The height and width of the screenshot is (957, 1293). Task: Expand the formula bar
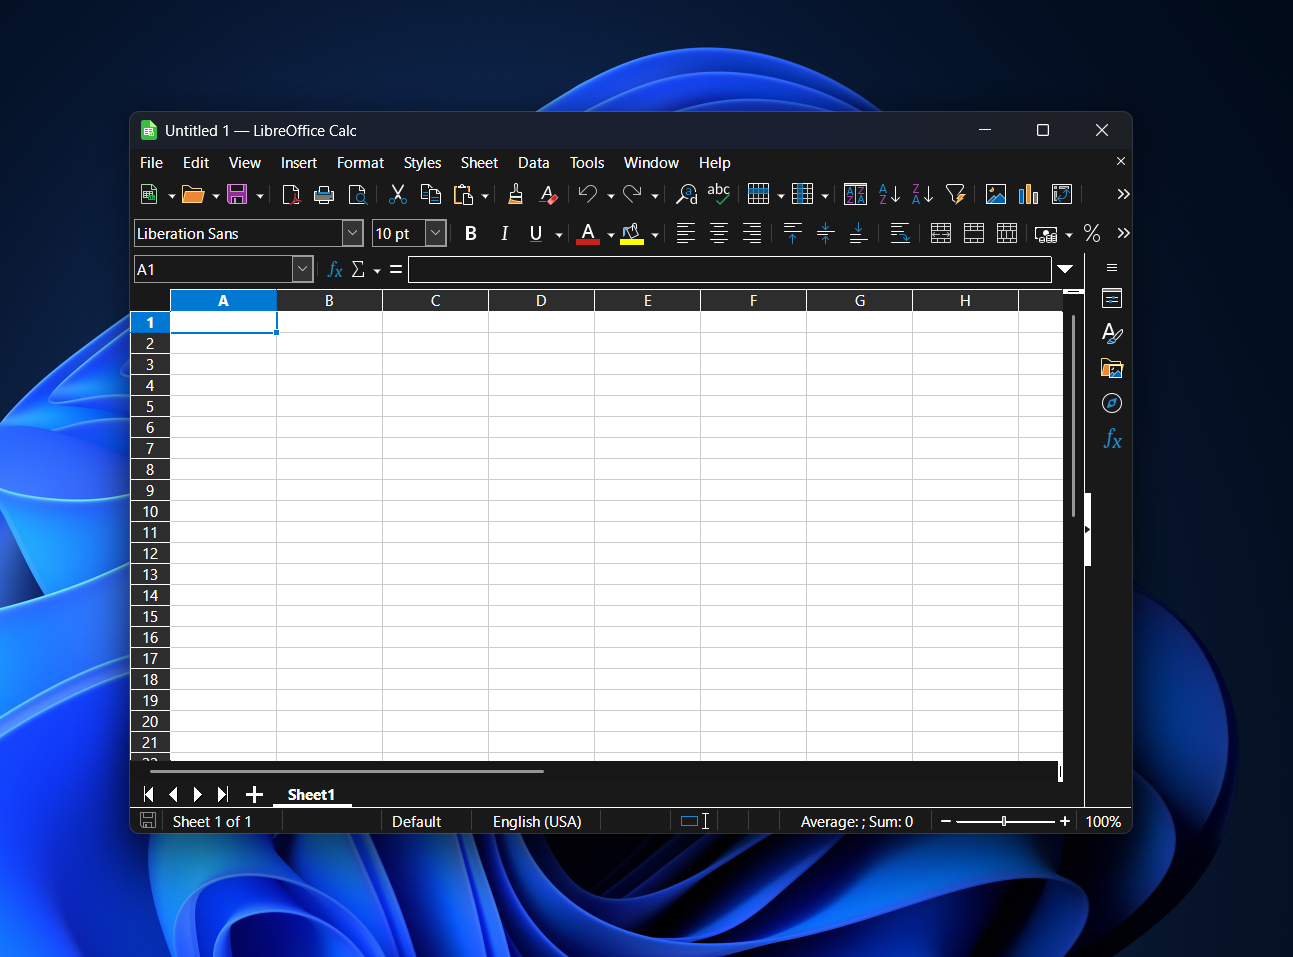click(x=1065, y=269)
